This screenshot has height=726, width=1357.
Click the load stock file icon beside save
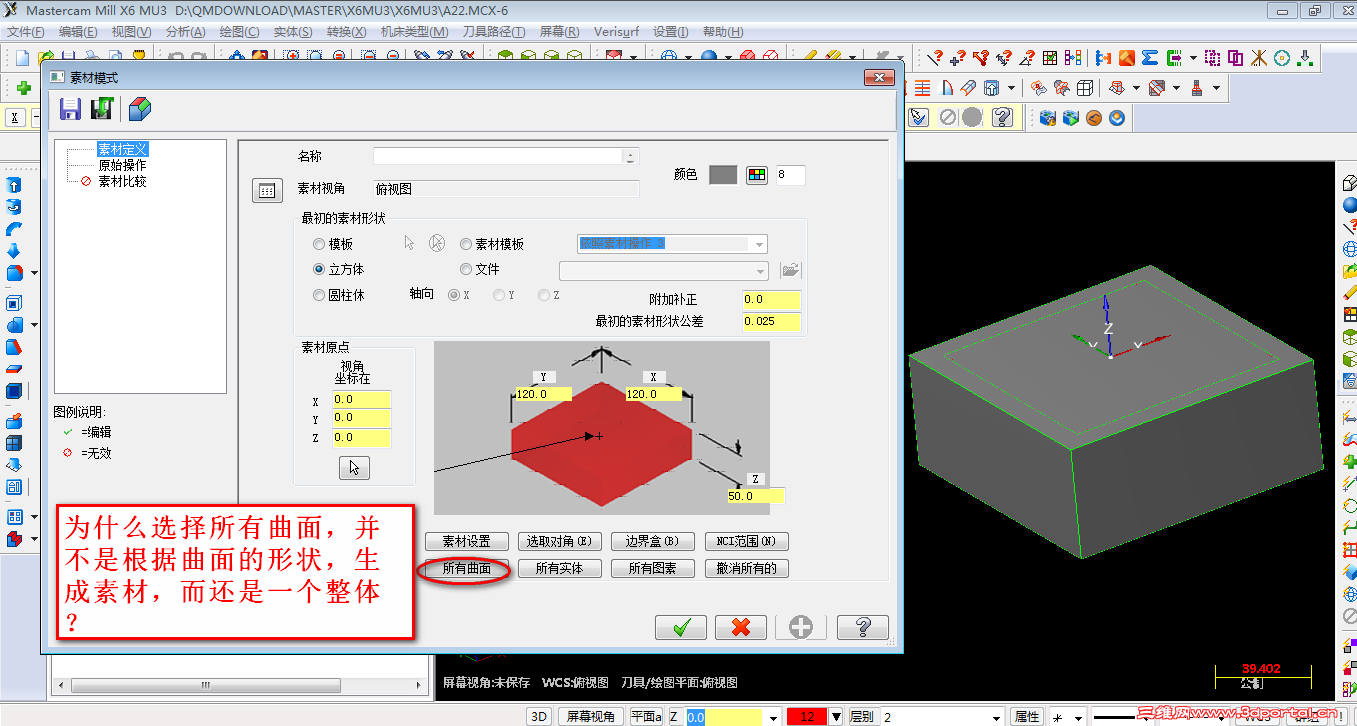pyautogui.click(x=101, y=108)
